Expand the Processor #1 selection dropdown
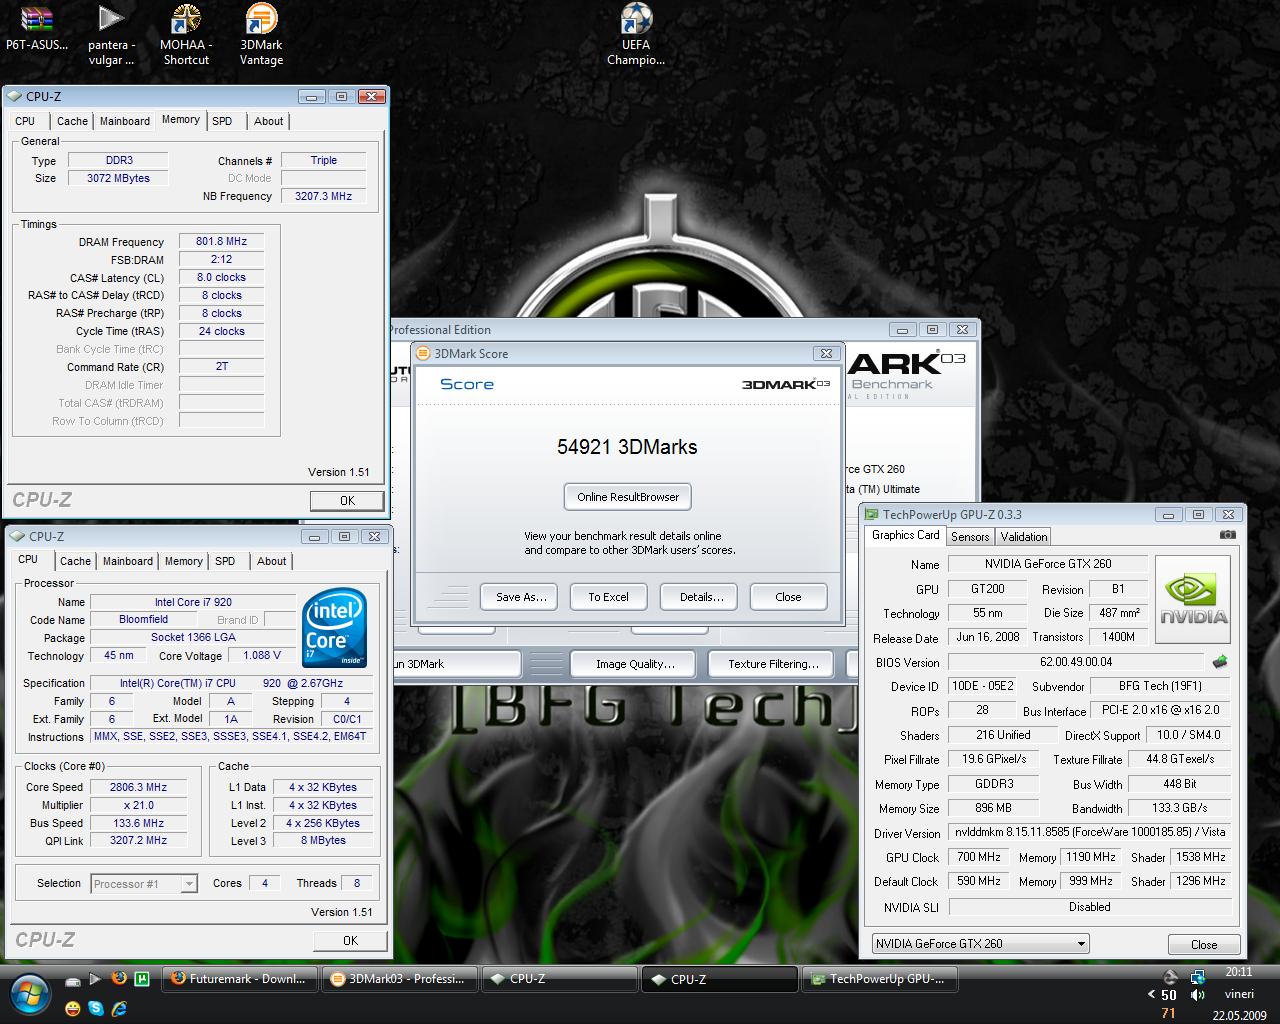1280x1024 pixels. click(x=189, y=884)
